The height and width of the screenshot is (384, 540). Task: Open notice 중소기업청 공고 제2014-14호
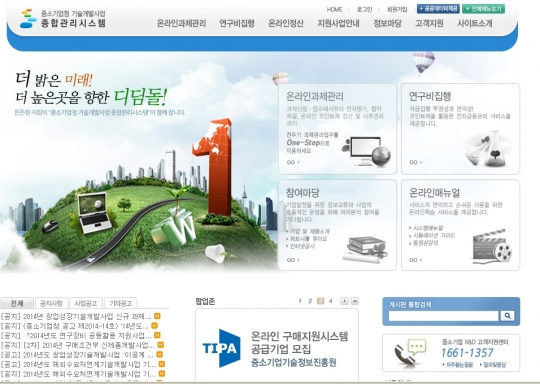pyautogui.click(x=75, y=326)
